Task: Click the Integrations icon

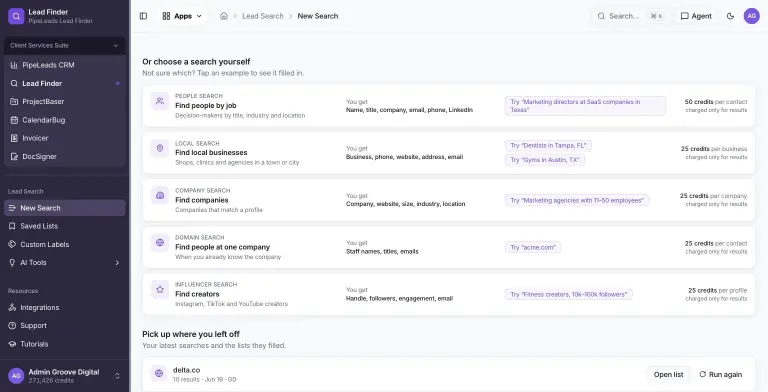Action: tap(12, 307)
